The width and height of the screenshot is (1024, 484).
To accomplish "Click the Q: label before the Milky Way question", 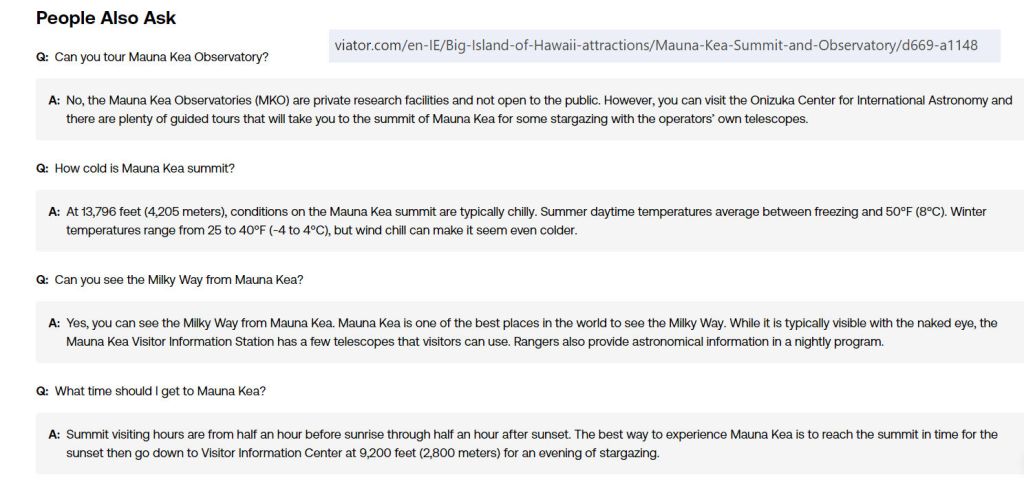I will coord(41,279).
